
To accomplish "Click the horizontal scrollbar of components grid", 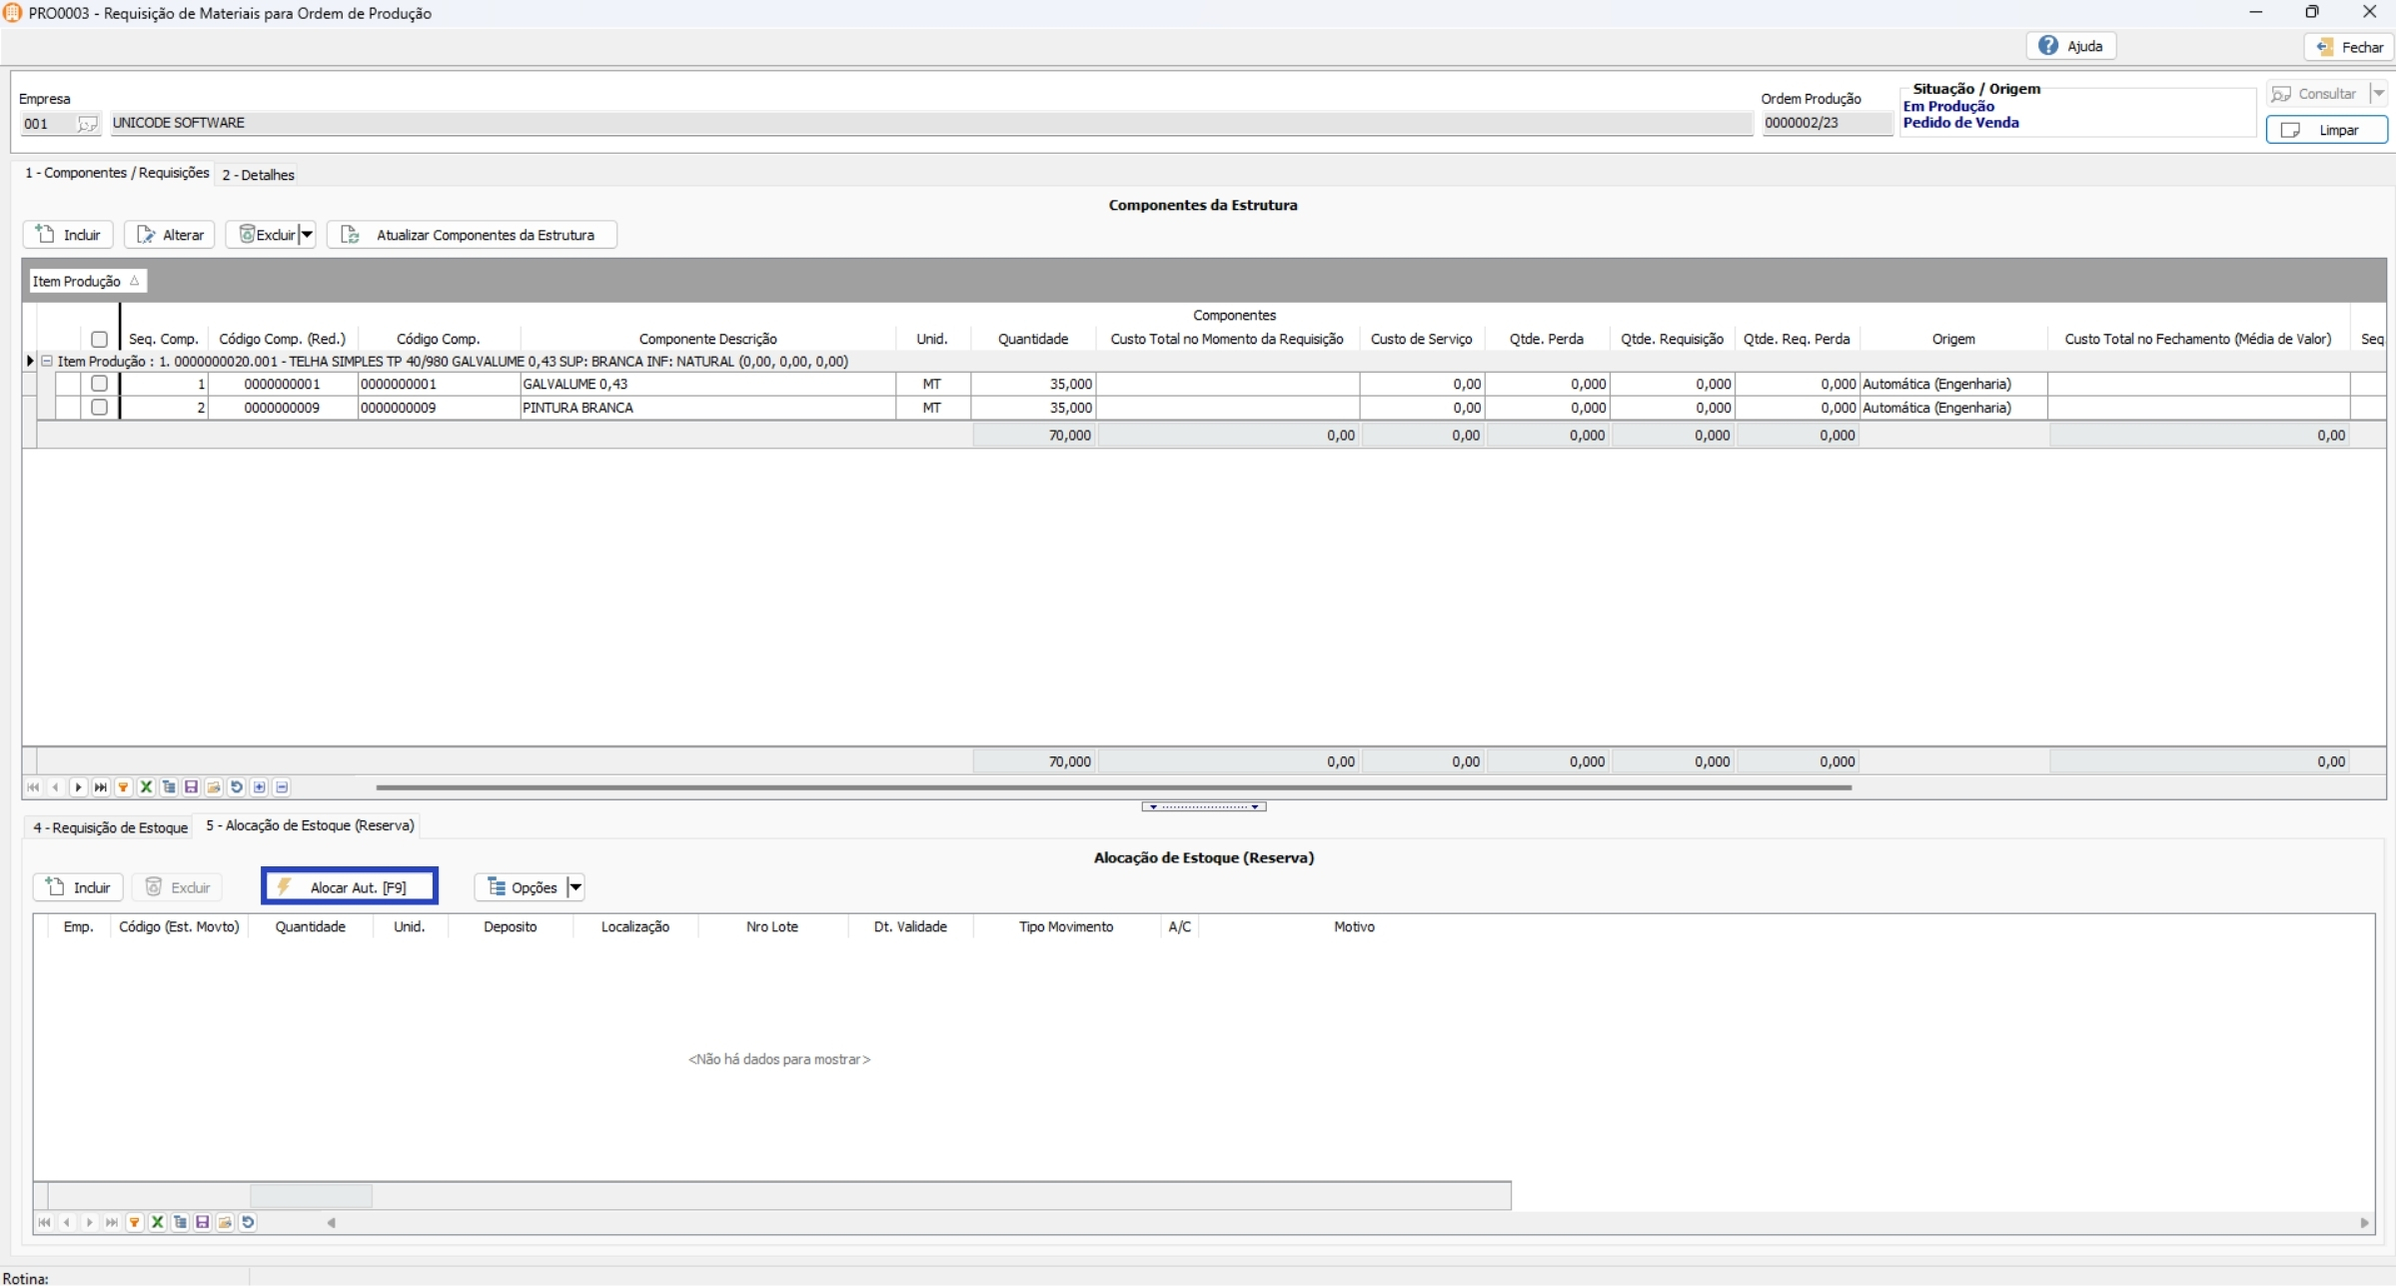I will tap(1112, 787).
